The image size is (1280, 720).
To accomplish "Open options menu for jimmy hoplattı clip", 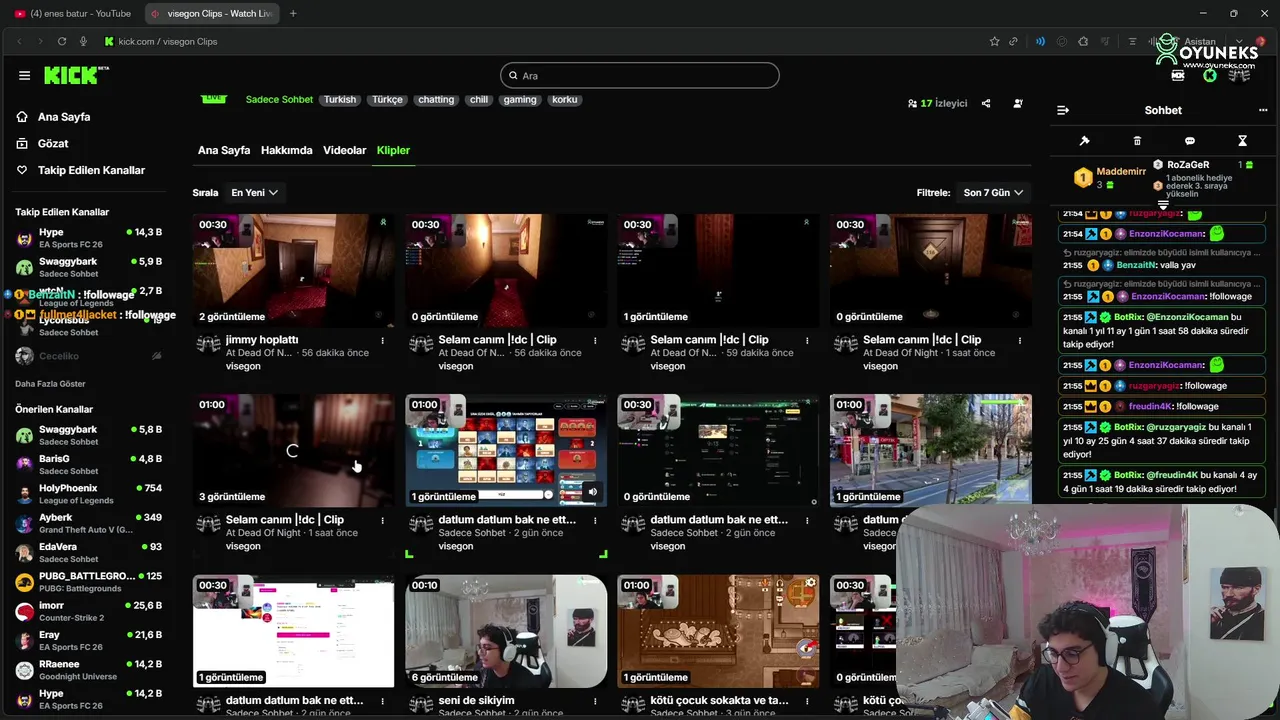I will (x=382, y=340).
